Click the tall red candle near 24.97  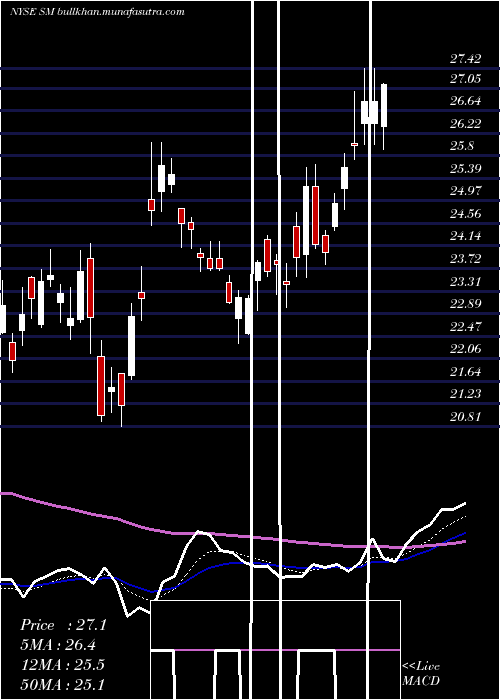[316, 215]
